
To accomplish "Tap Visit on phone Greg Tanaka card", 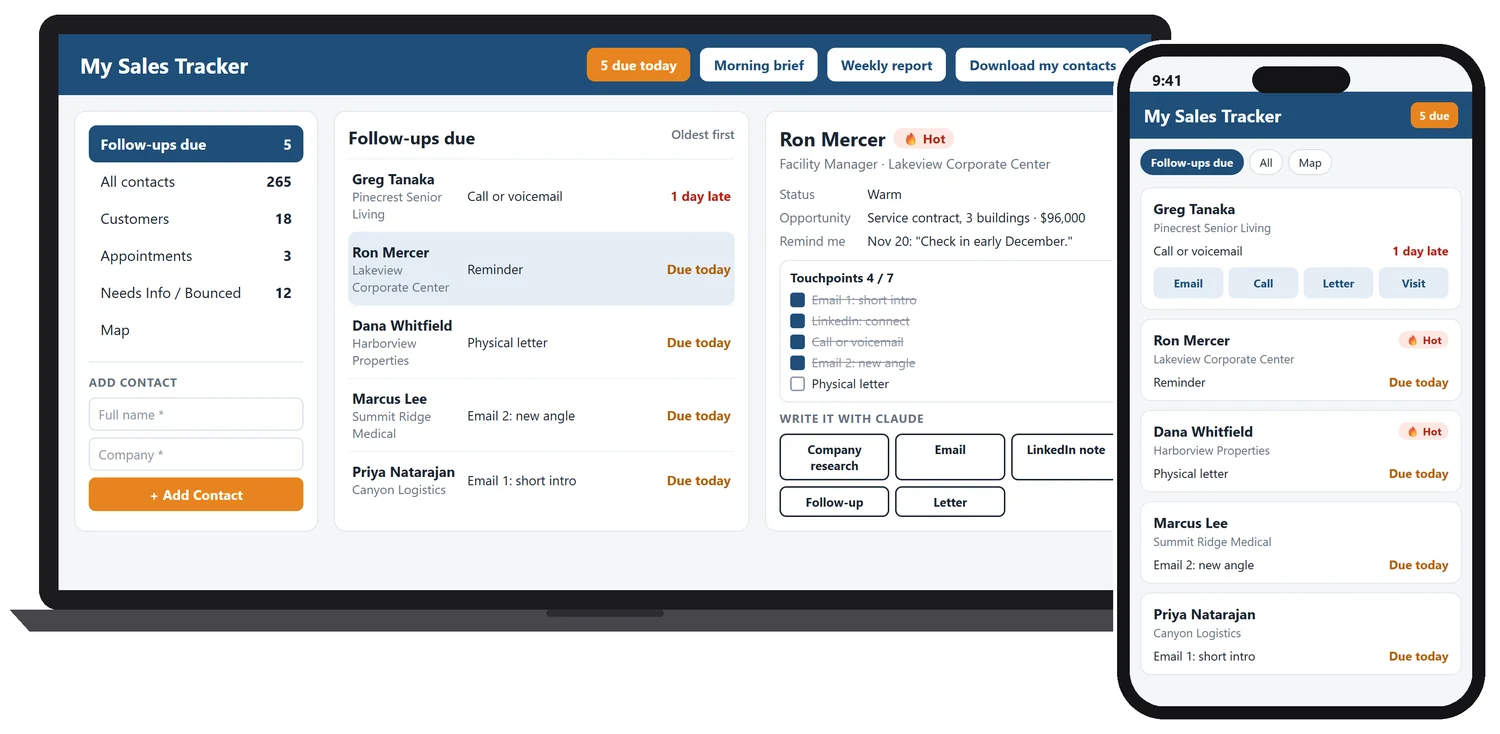I will (x=1413, y=283).
